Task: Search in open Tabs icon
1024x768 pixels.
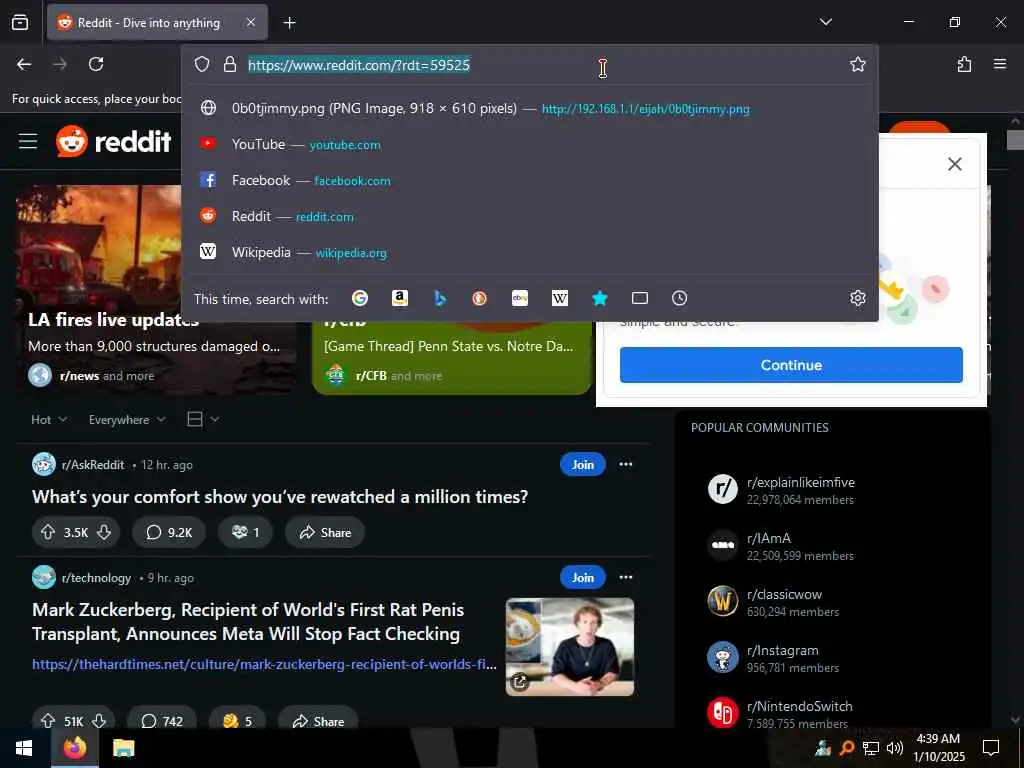Action: pos(640,298)
